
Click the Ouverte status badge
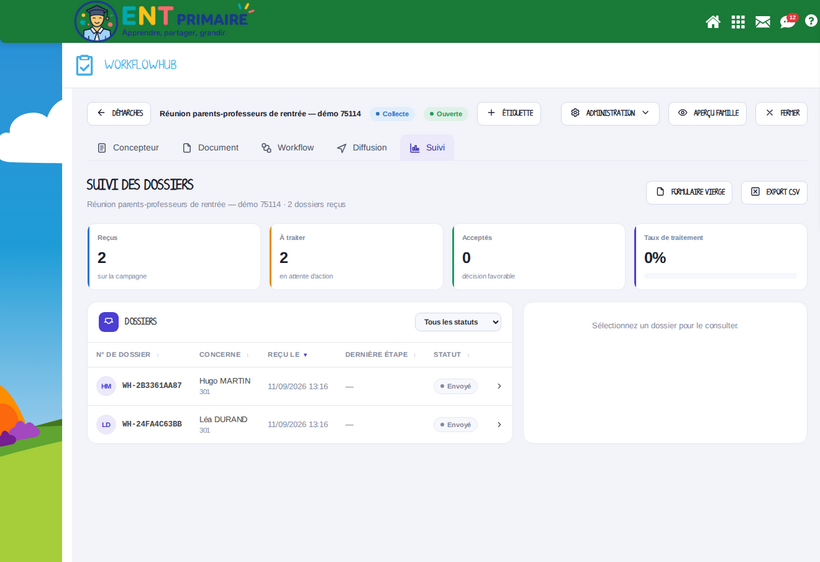[446, 114]
